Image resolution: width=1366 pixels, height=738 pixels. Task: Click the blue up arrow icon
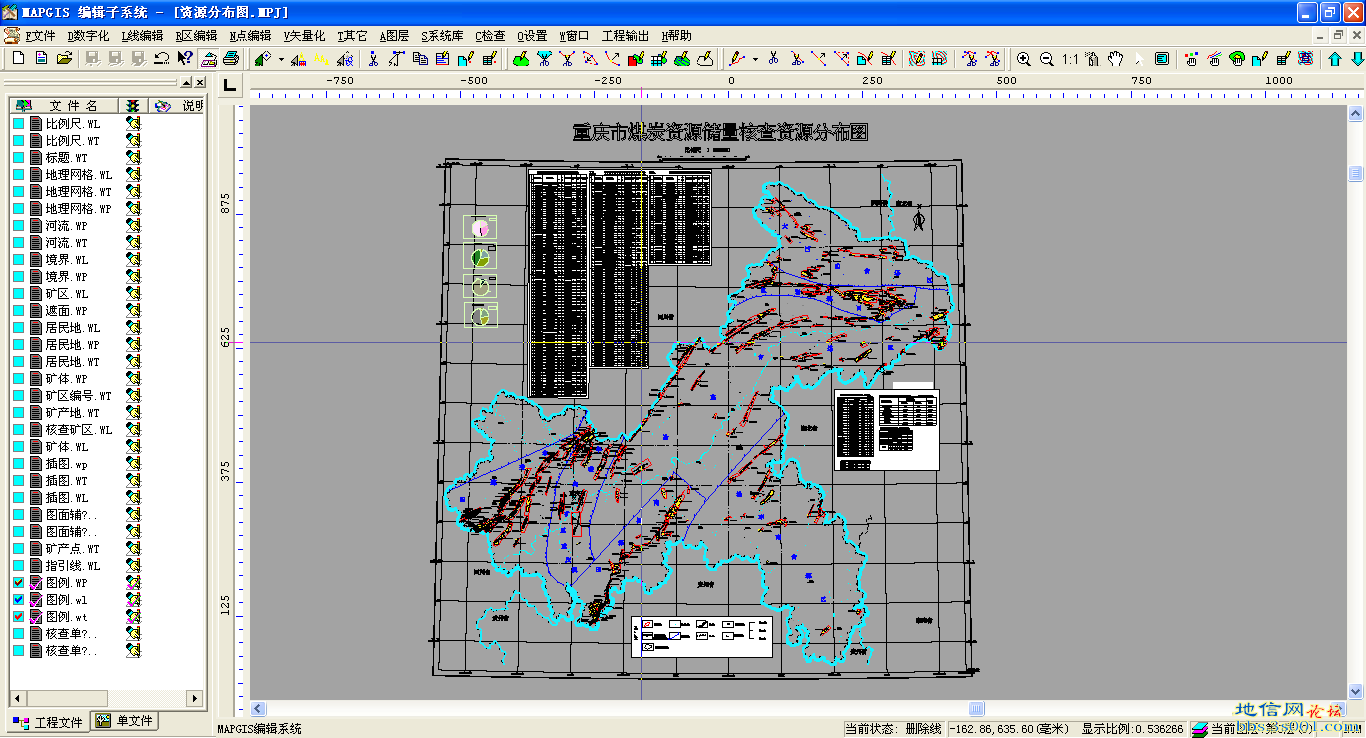pos(1335,59)
